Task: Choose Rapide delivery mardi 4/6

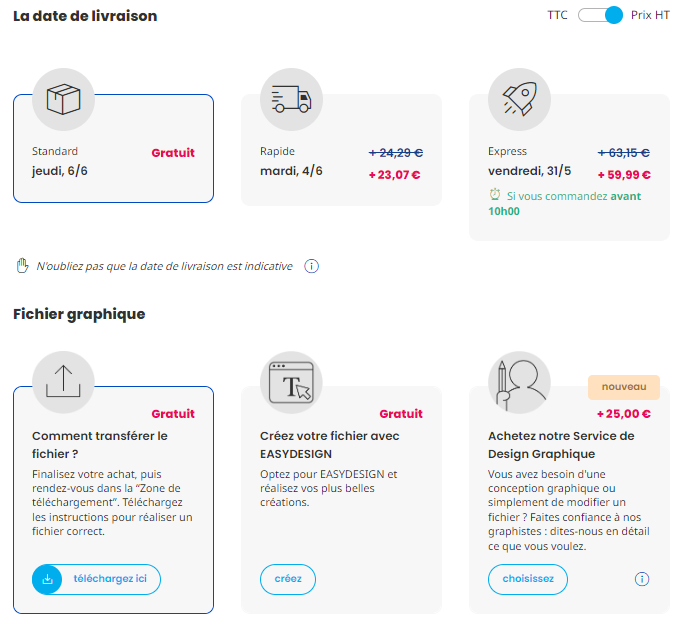Action: 341,150
